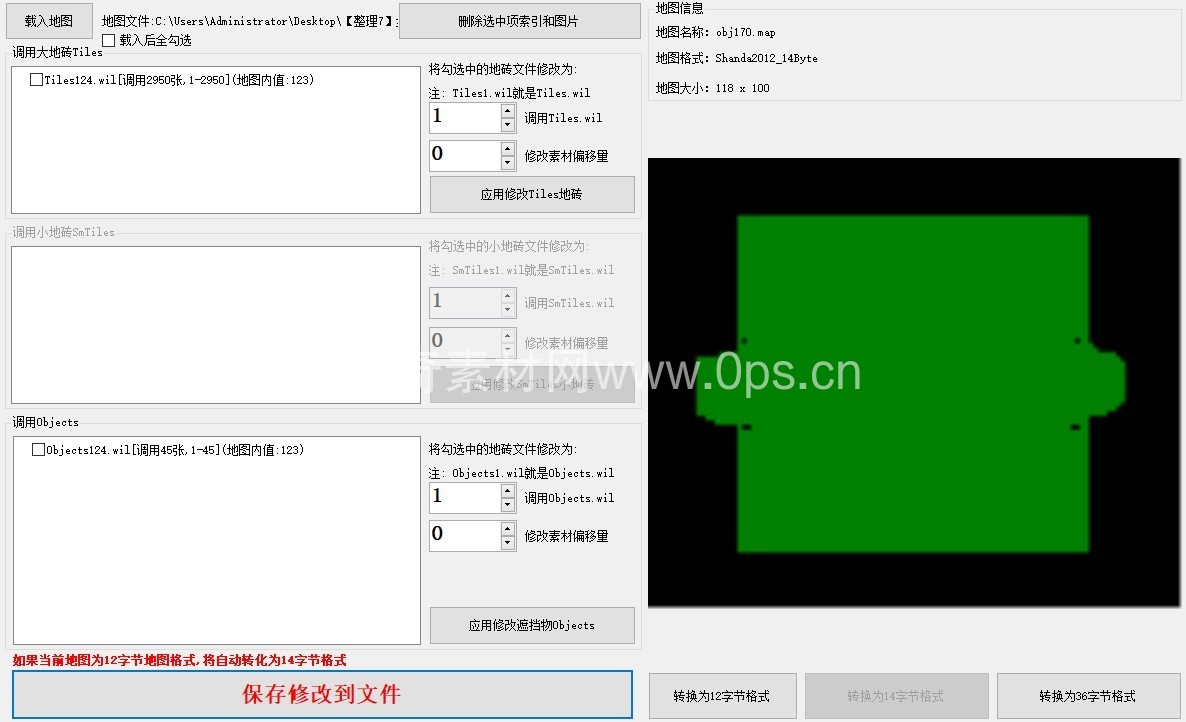
Task: Click the 应用修改Tiles地砖 button
Action: pos(532,195)
